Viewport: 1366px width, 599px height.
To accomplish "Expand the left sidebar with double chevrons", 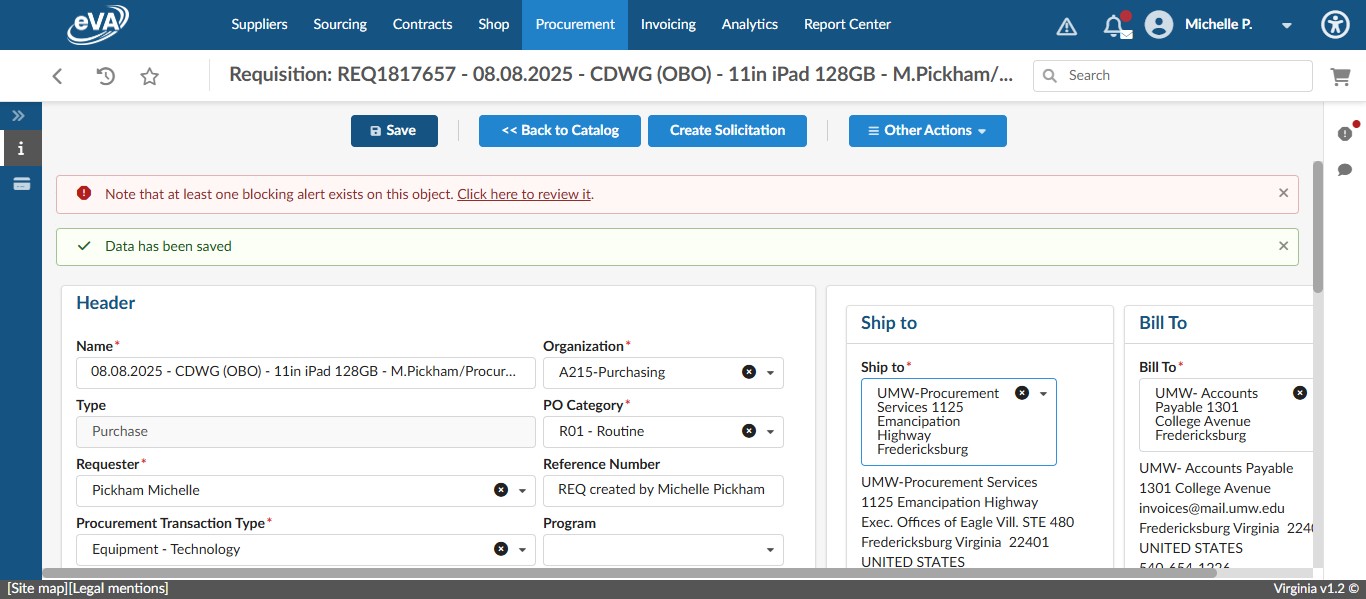I will (x=17, y=115).
